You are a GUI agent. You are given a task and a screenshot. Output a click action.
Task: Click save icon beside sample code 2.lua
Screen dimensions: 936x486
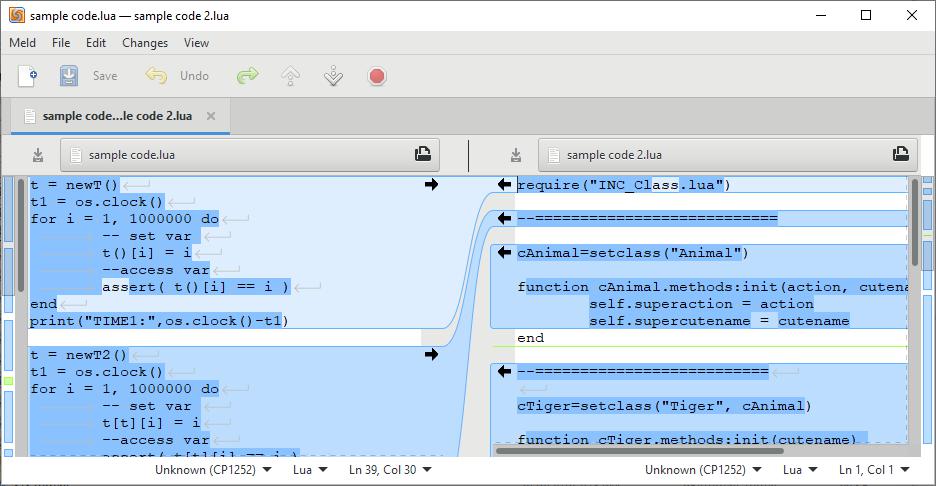516,155
